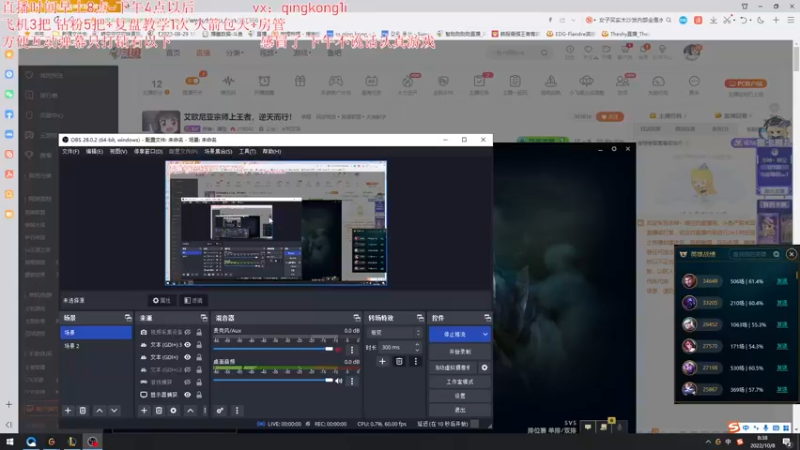
Task: Show the hidden game capture source
Action: (188, 382)
